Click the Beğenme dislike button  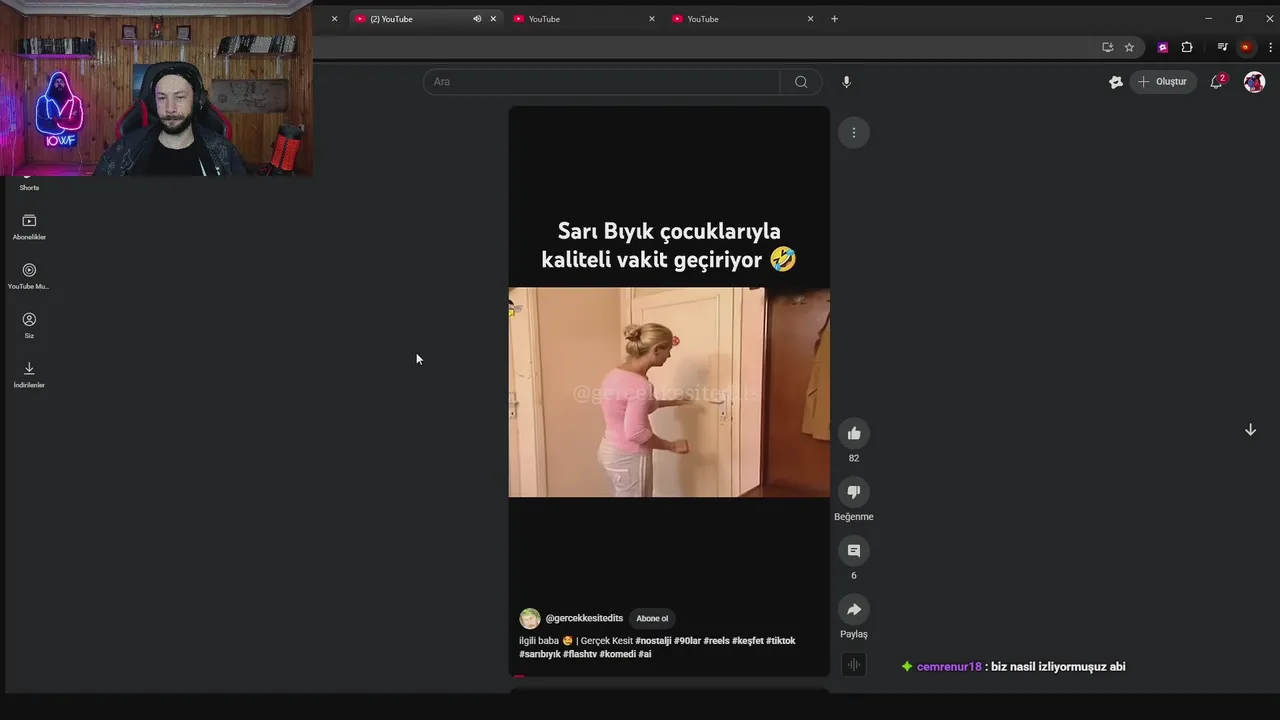(854, 492)
